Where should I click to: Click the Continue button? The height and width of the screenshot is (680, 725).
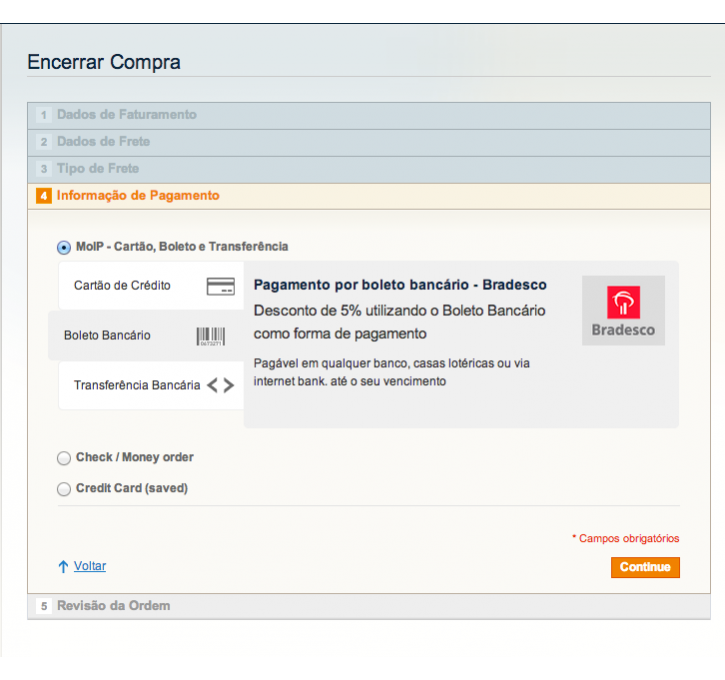click(x=645, y=567)
